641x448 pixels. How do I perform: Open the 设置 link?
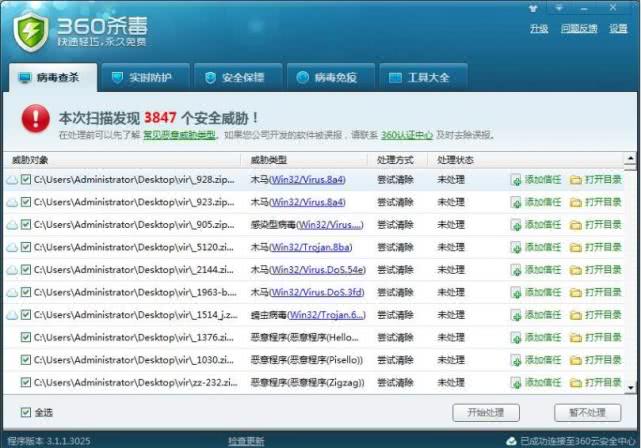(x=618, y=29)
